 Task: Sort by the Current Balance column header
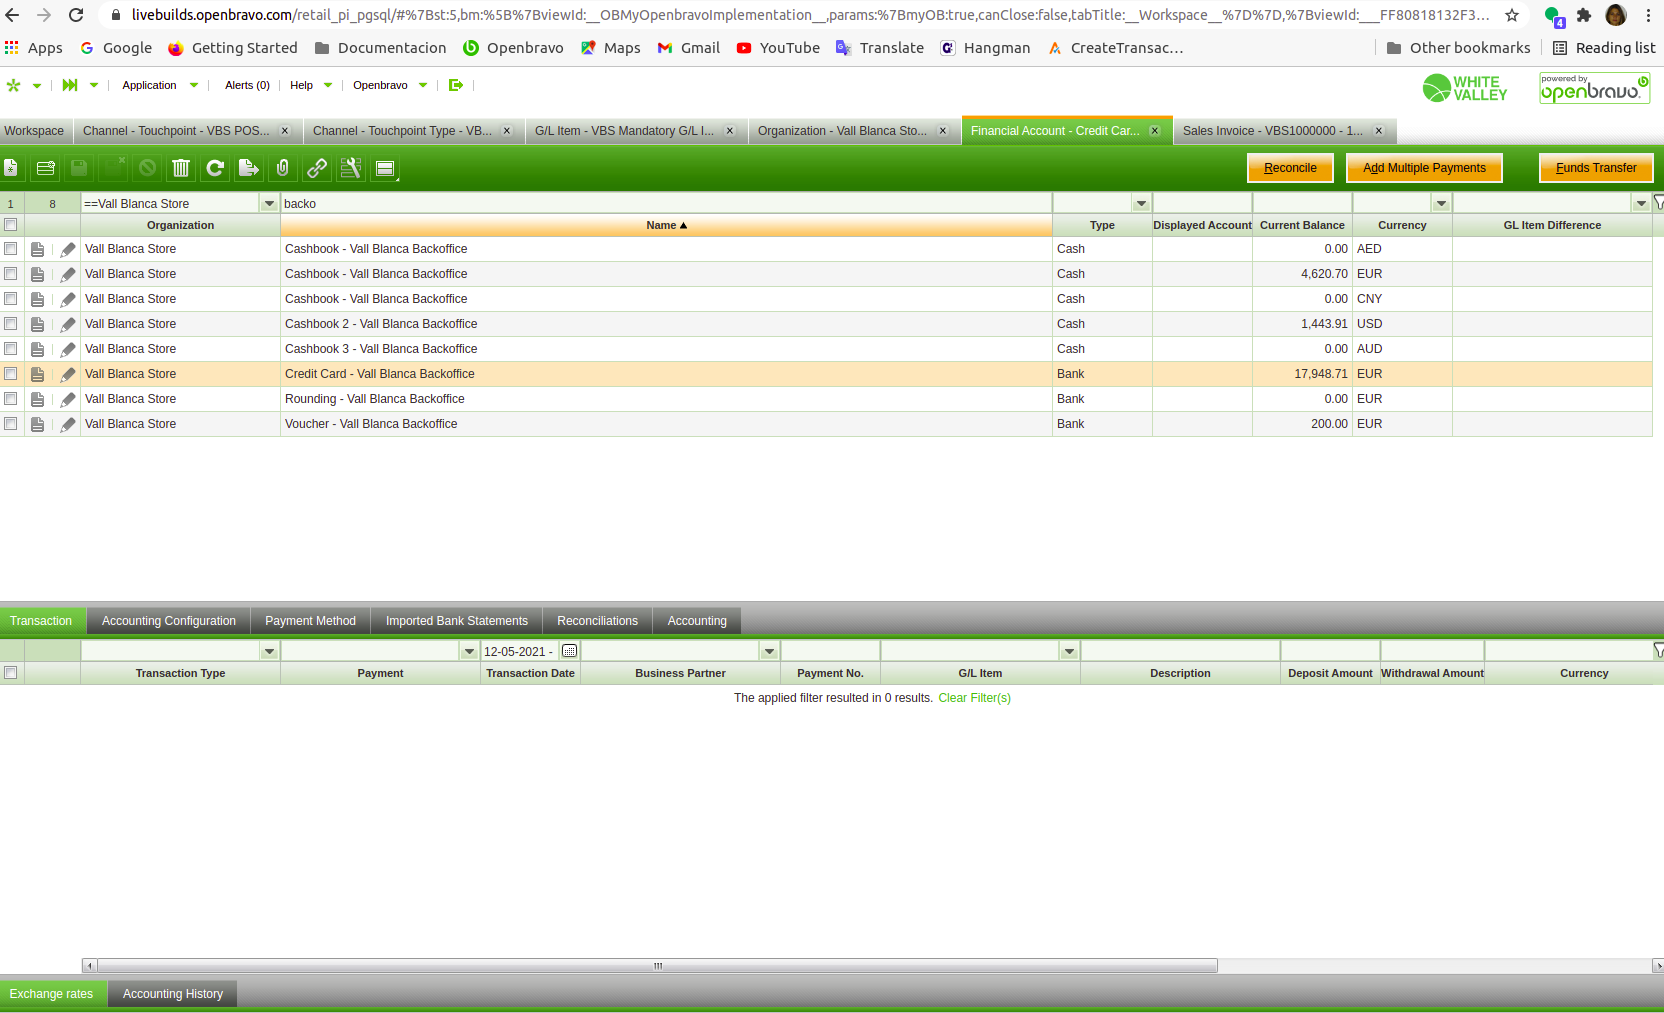[1302, 225]
